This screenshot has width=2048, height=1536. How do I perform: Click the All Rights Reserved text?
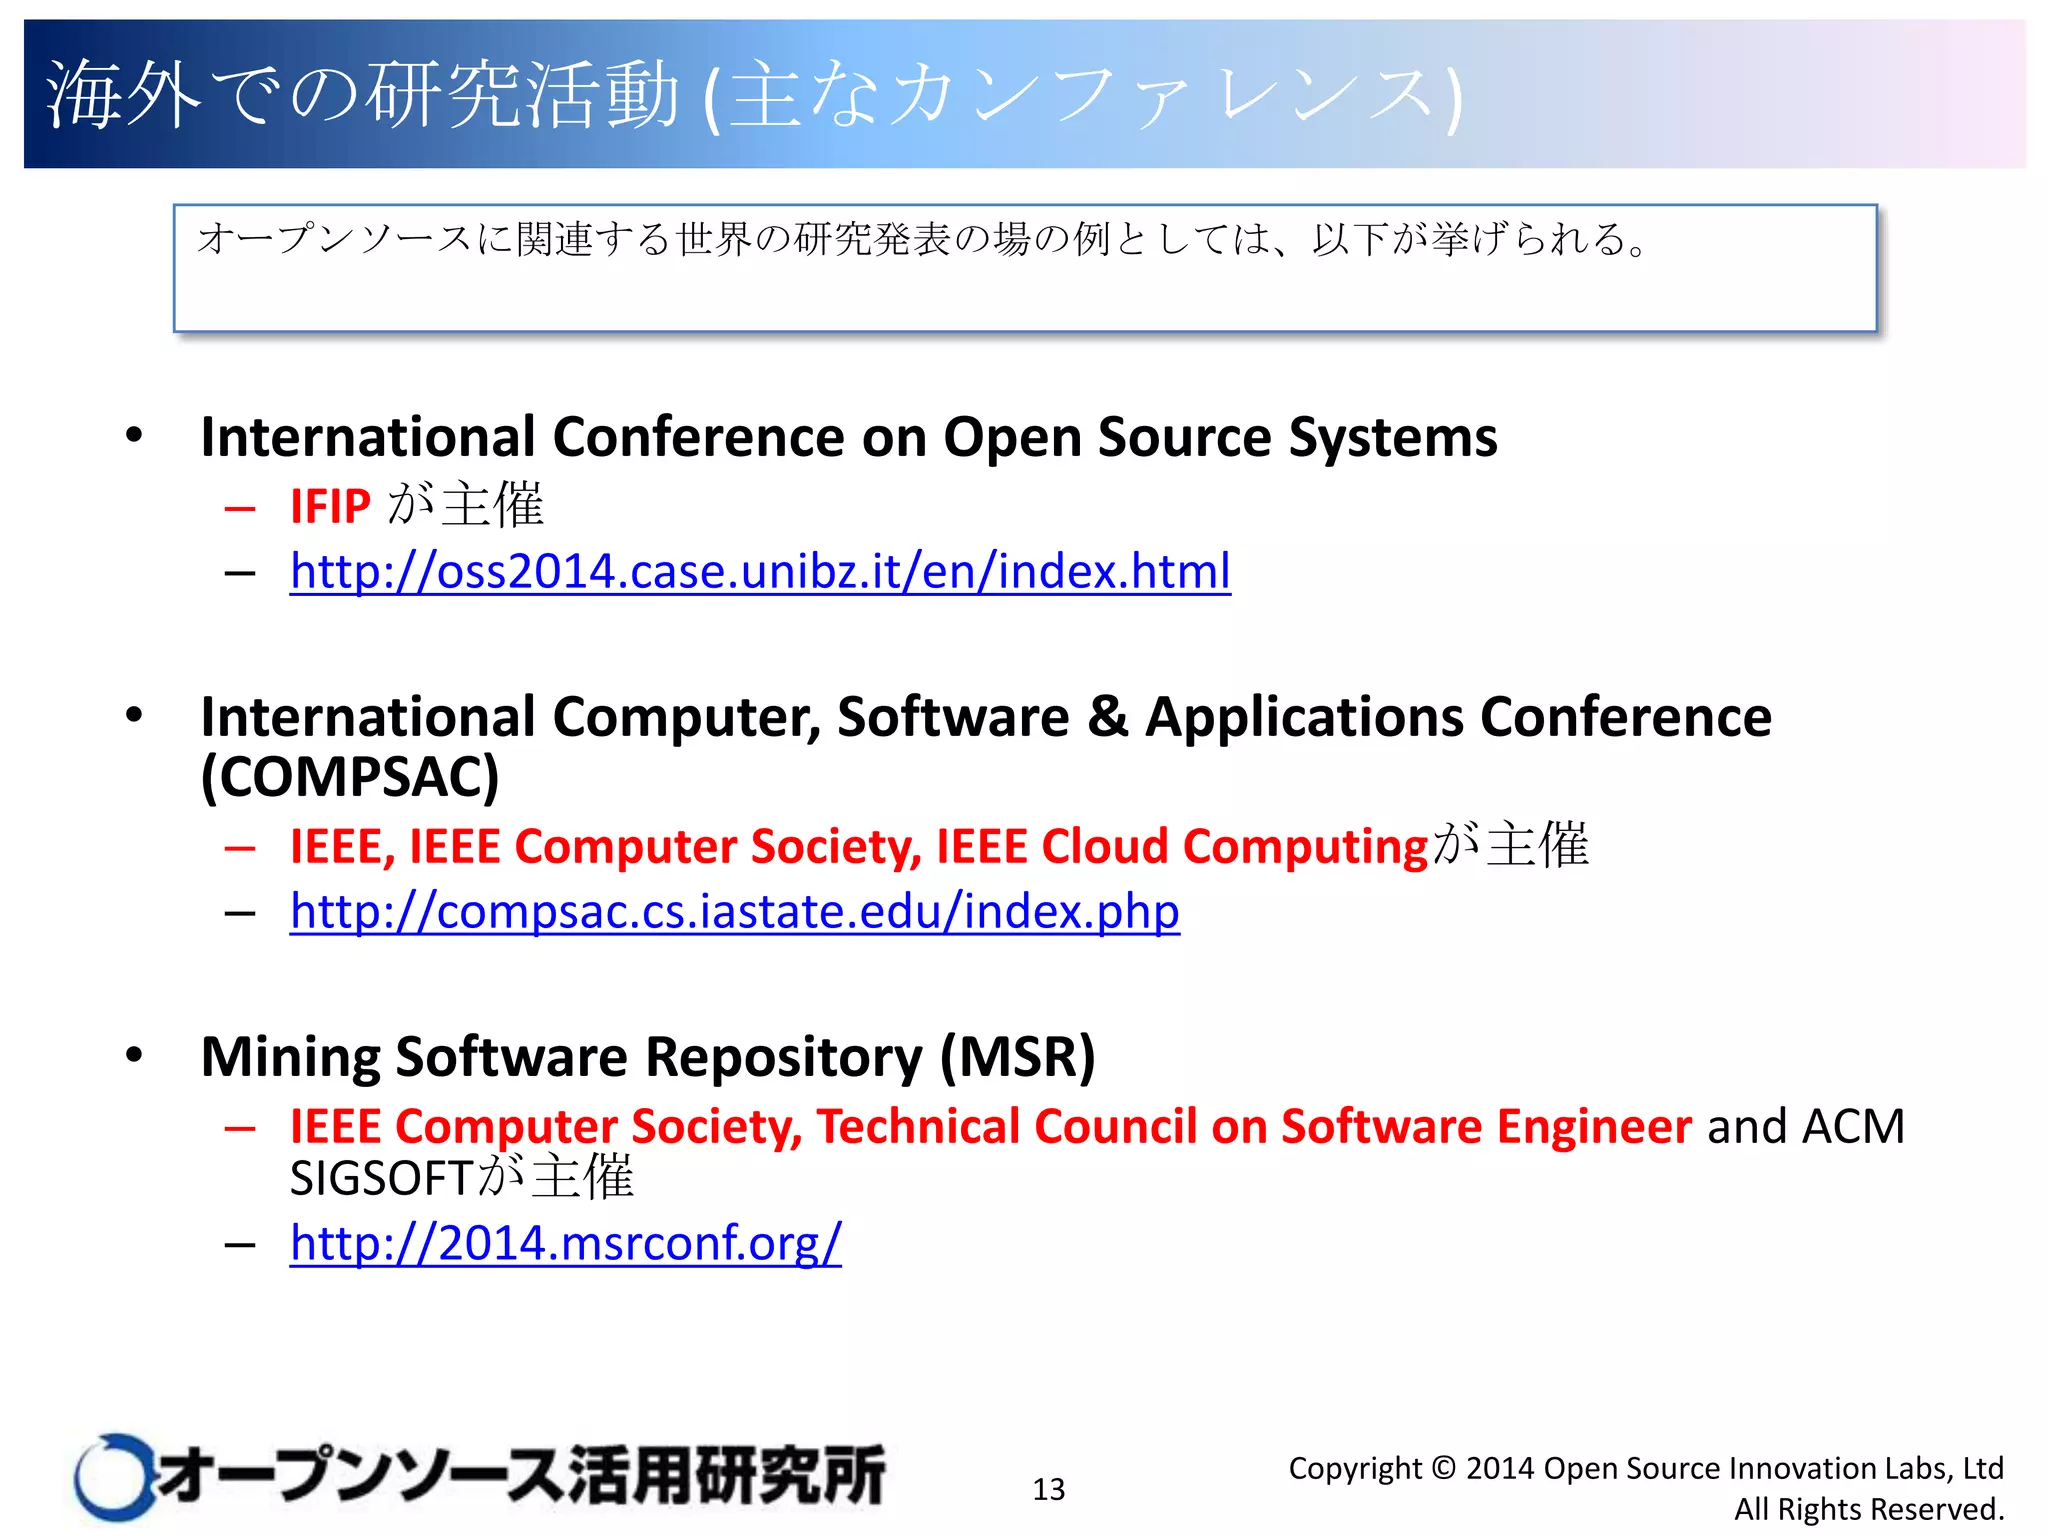click(1868, 1509)
